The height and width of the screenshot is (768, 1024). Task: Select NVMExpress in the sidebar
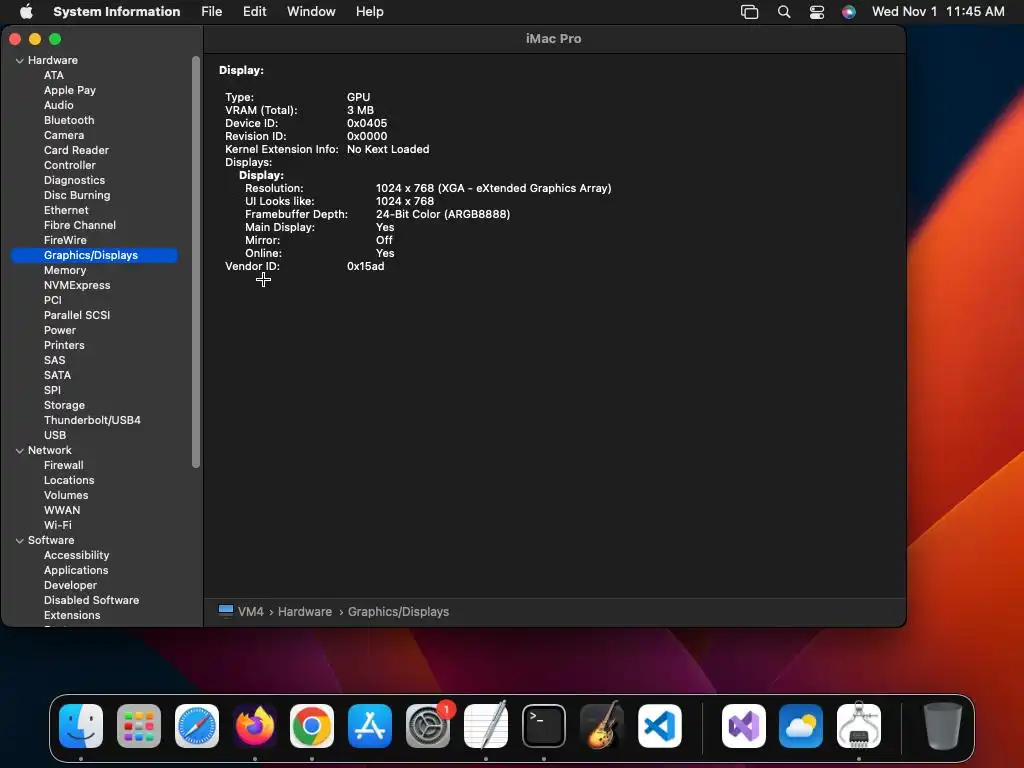click(x=77, y=285)
